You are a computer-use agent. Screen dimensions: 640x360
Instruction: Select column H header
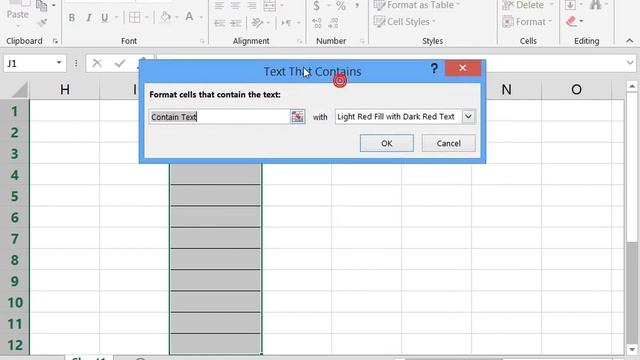64,89
